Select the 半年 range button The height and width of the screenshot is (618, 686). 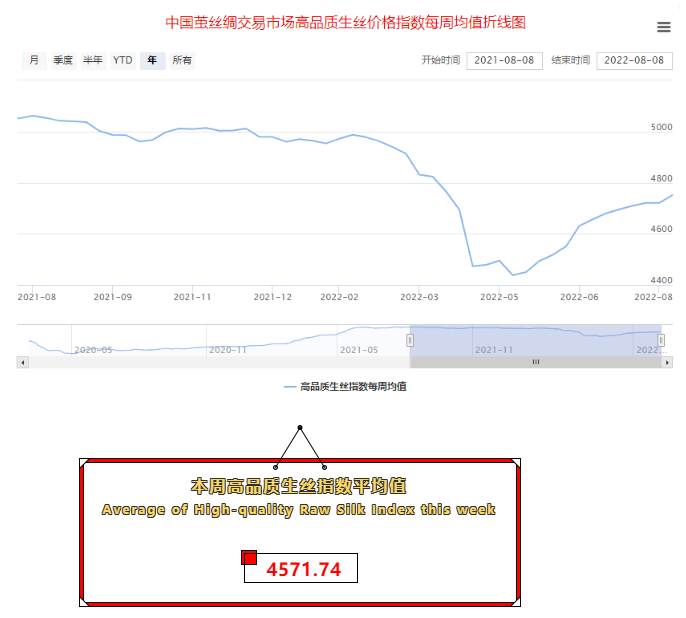93,61
